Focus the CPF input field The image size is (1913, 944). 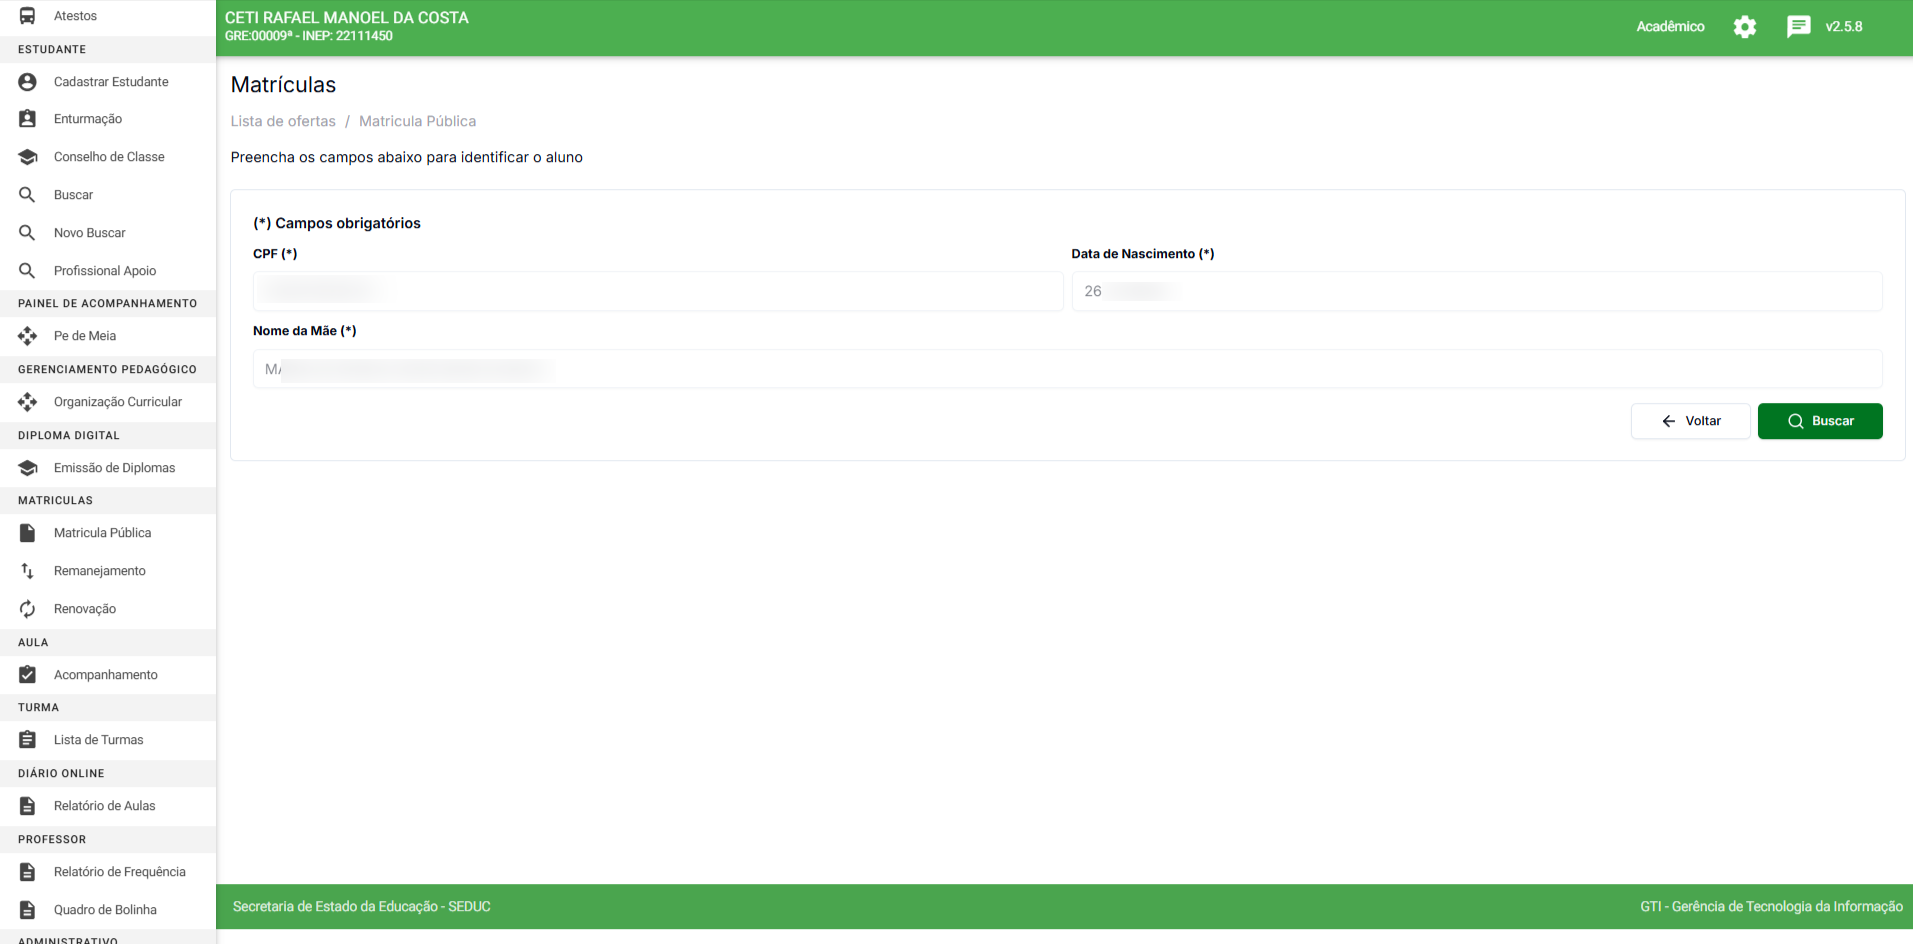pos(657,291)
